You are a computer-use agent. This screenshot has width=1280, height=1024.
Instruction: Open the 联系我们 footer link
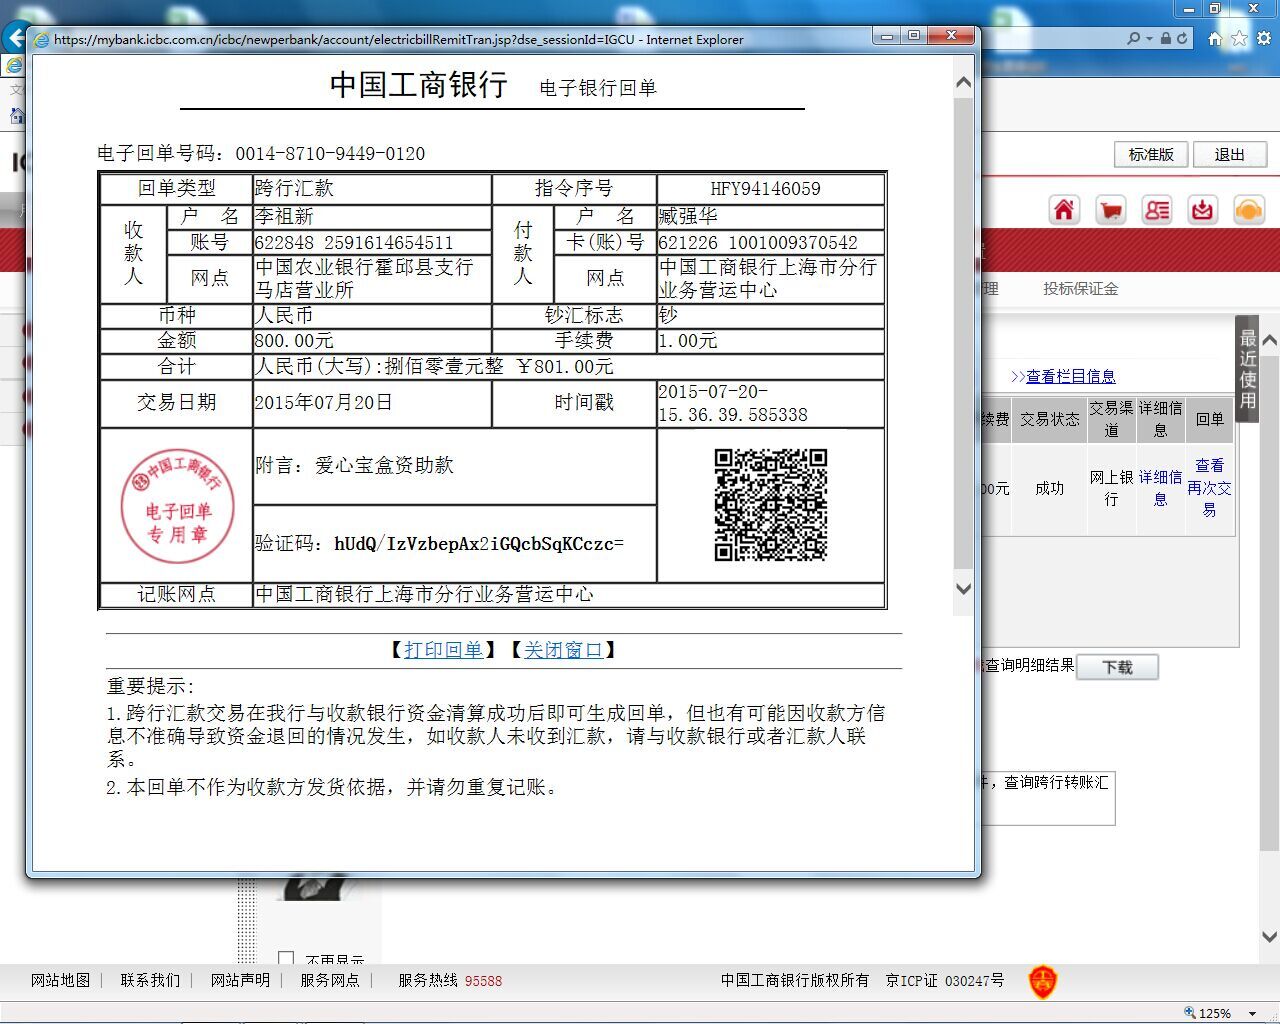coord(150,981)
